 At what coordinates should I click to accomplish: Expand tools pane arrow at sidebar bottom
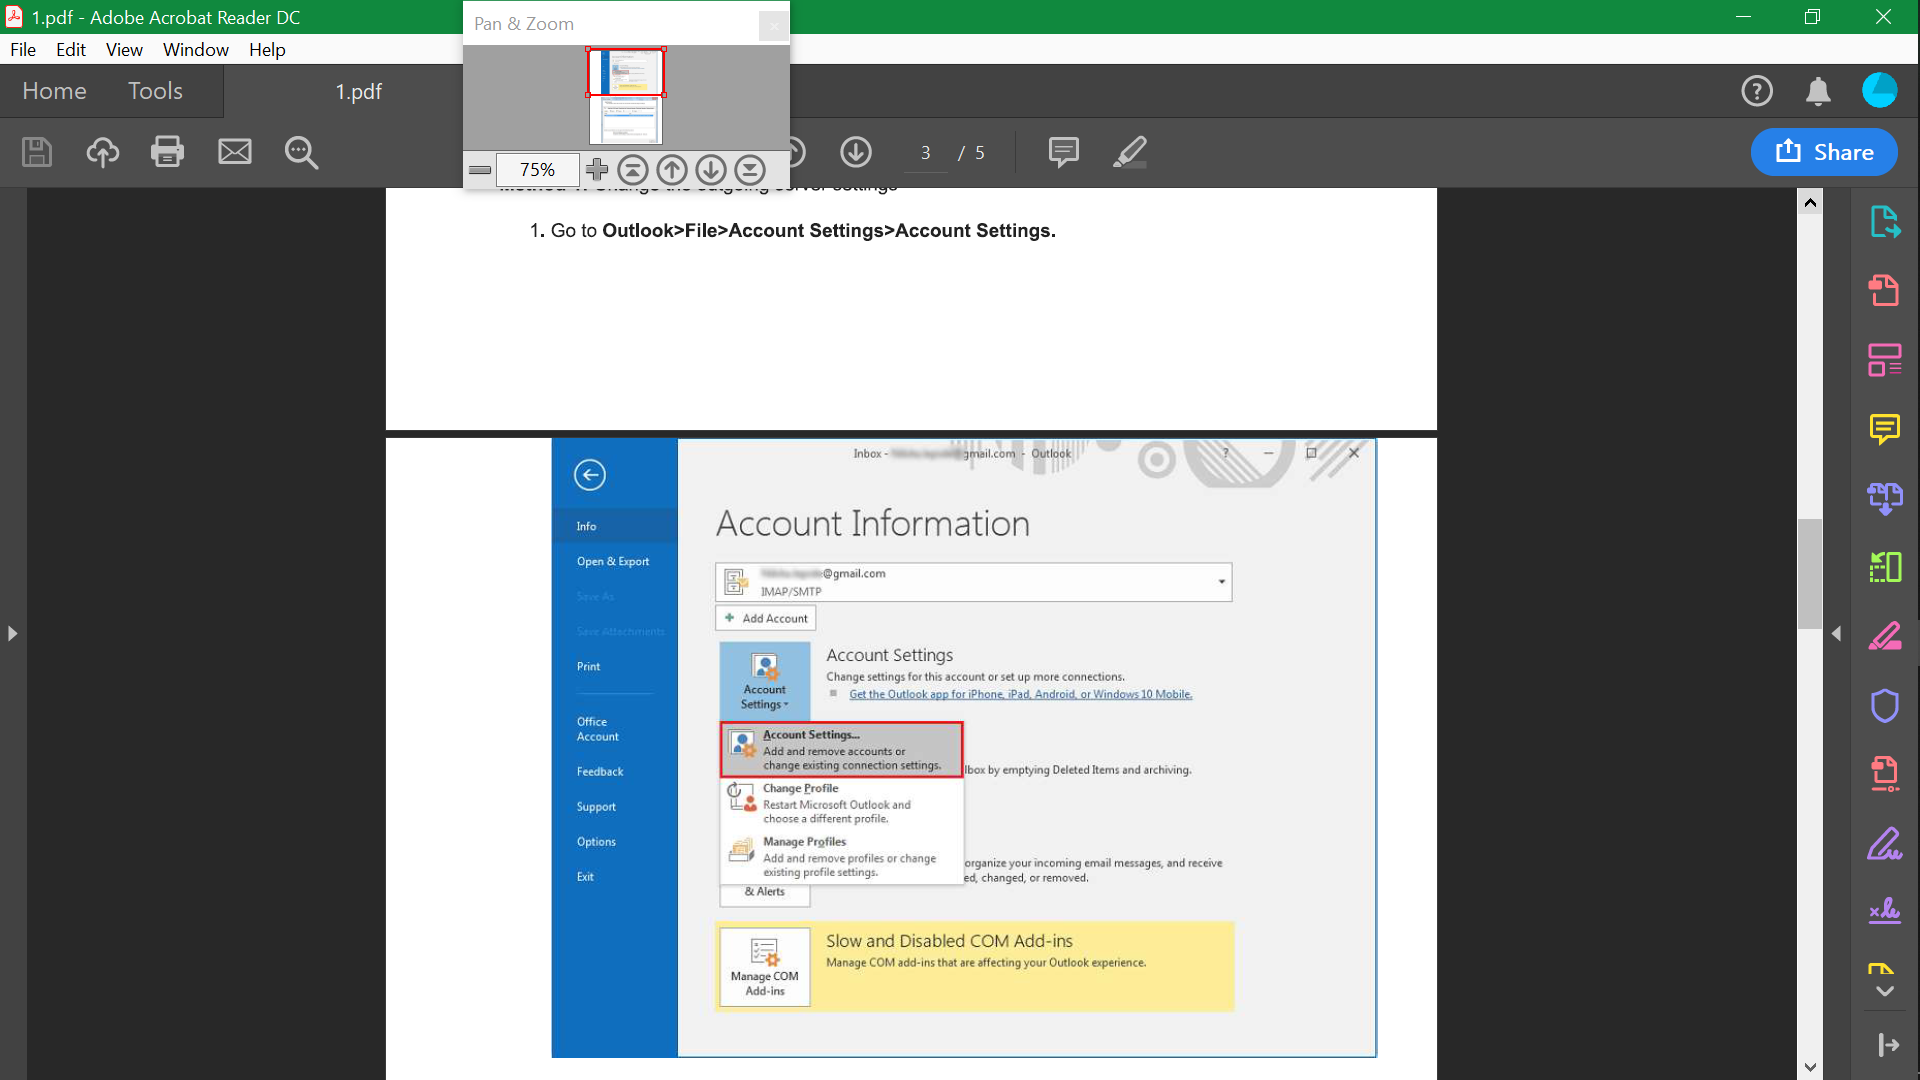(1888, 1045)
